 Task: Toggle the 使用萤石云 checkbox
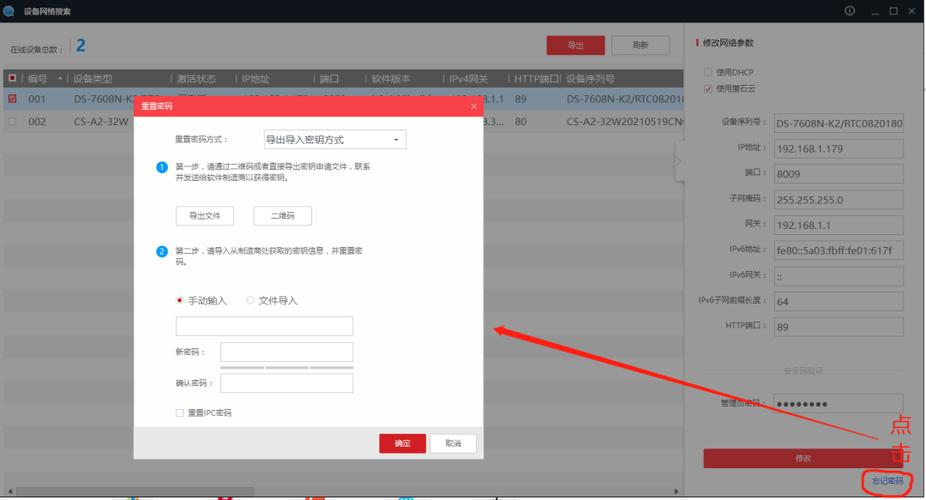[x=707, y=89]
